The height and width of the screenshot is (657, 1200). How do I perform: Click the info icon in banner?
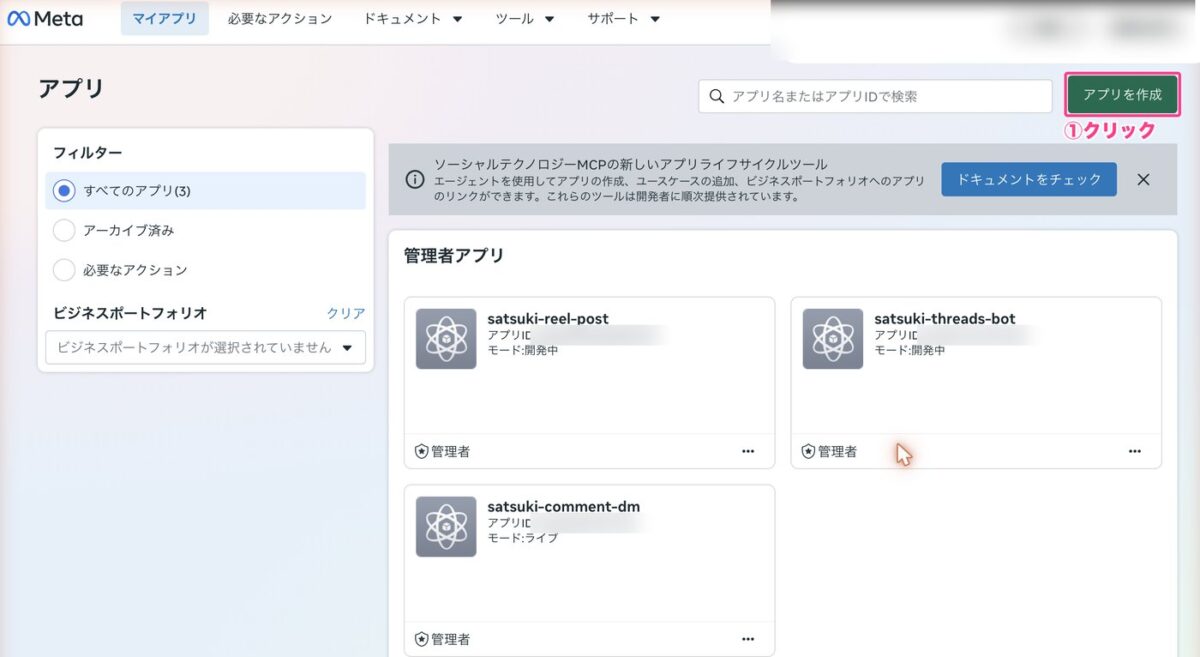[x=414, y=180]
